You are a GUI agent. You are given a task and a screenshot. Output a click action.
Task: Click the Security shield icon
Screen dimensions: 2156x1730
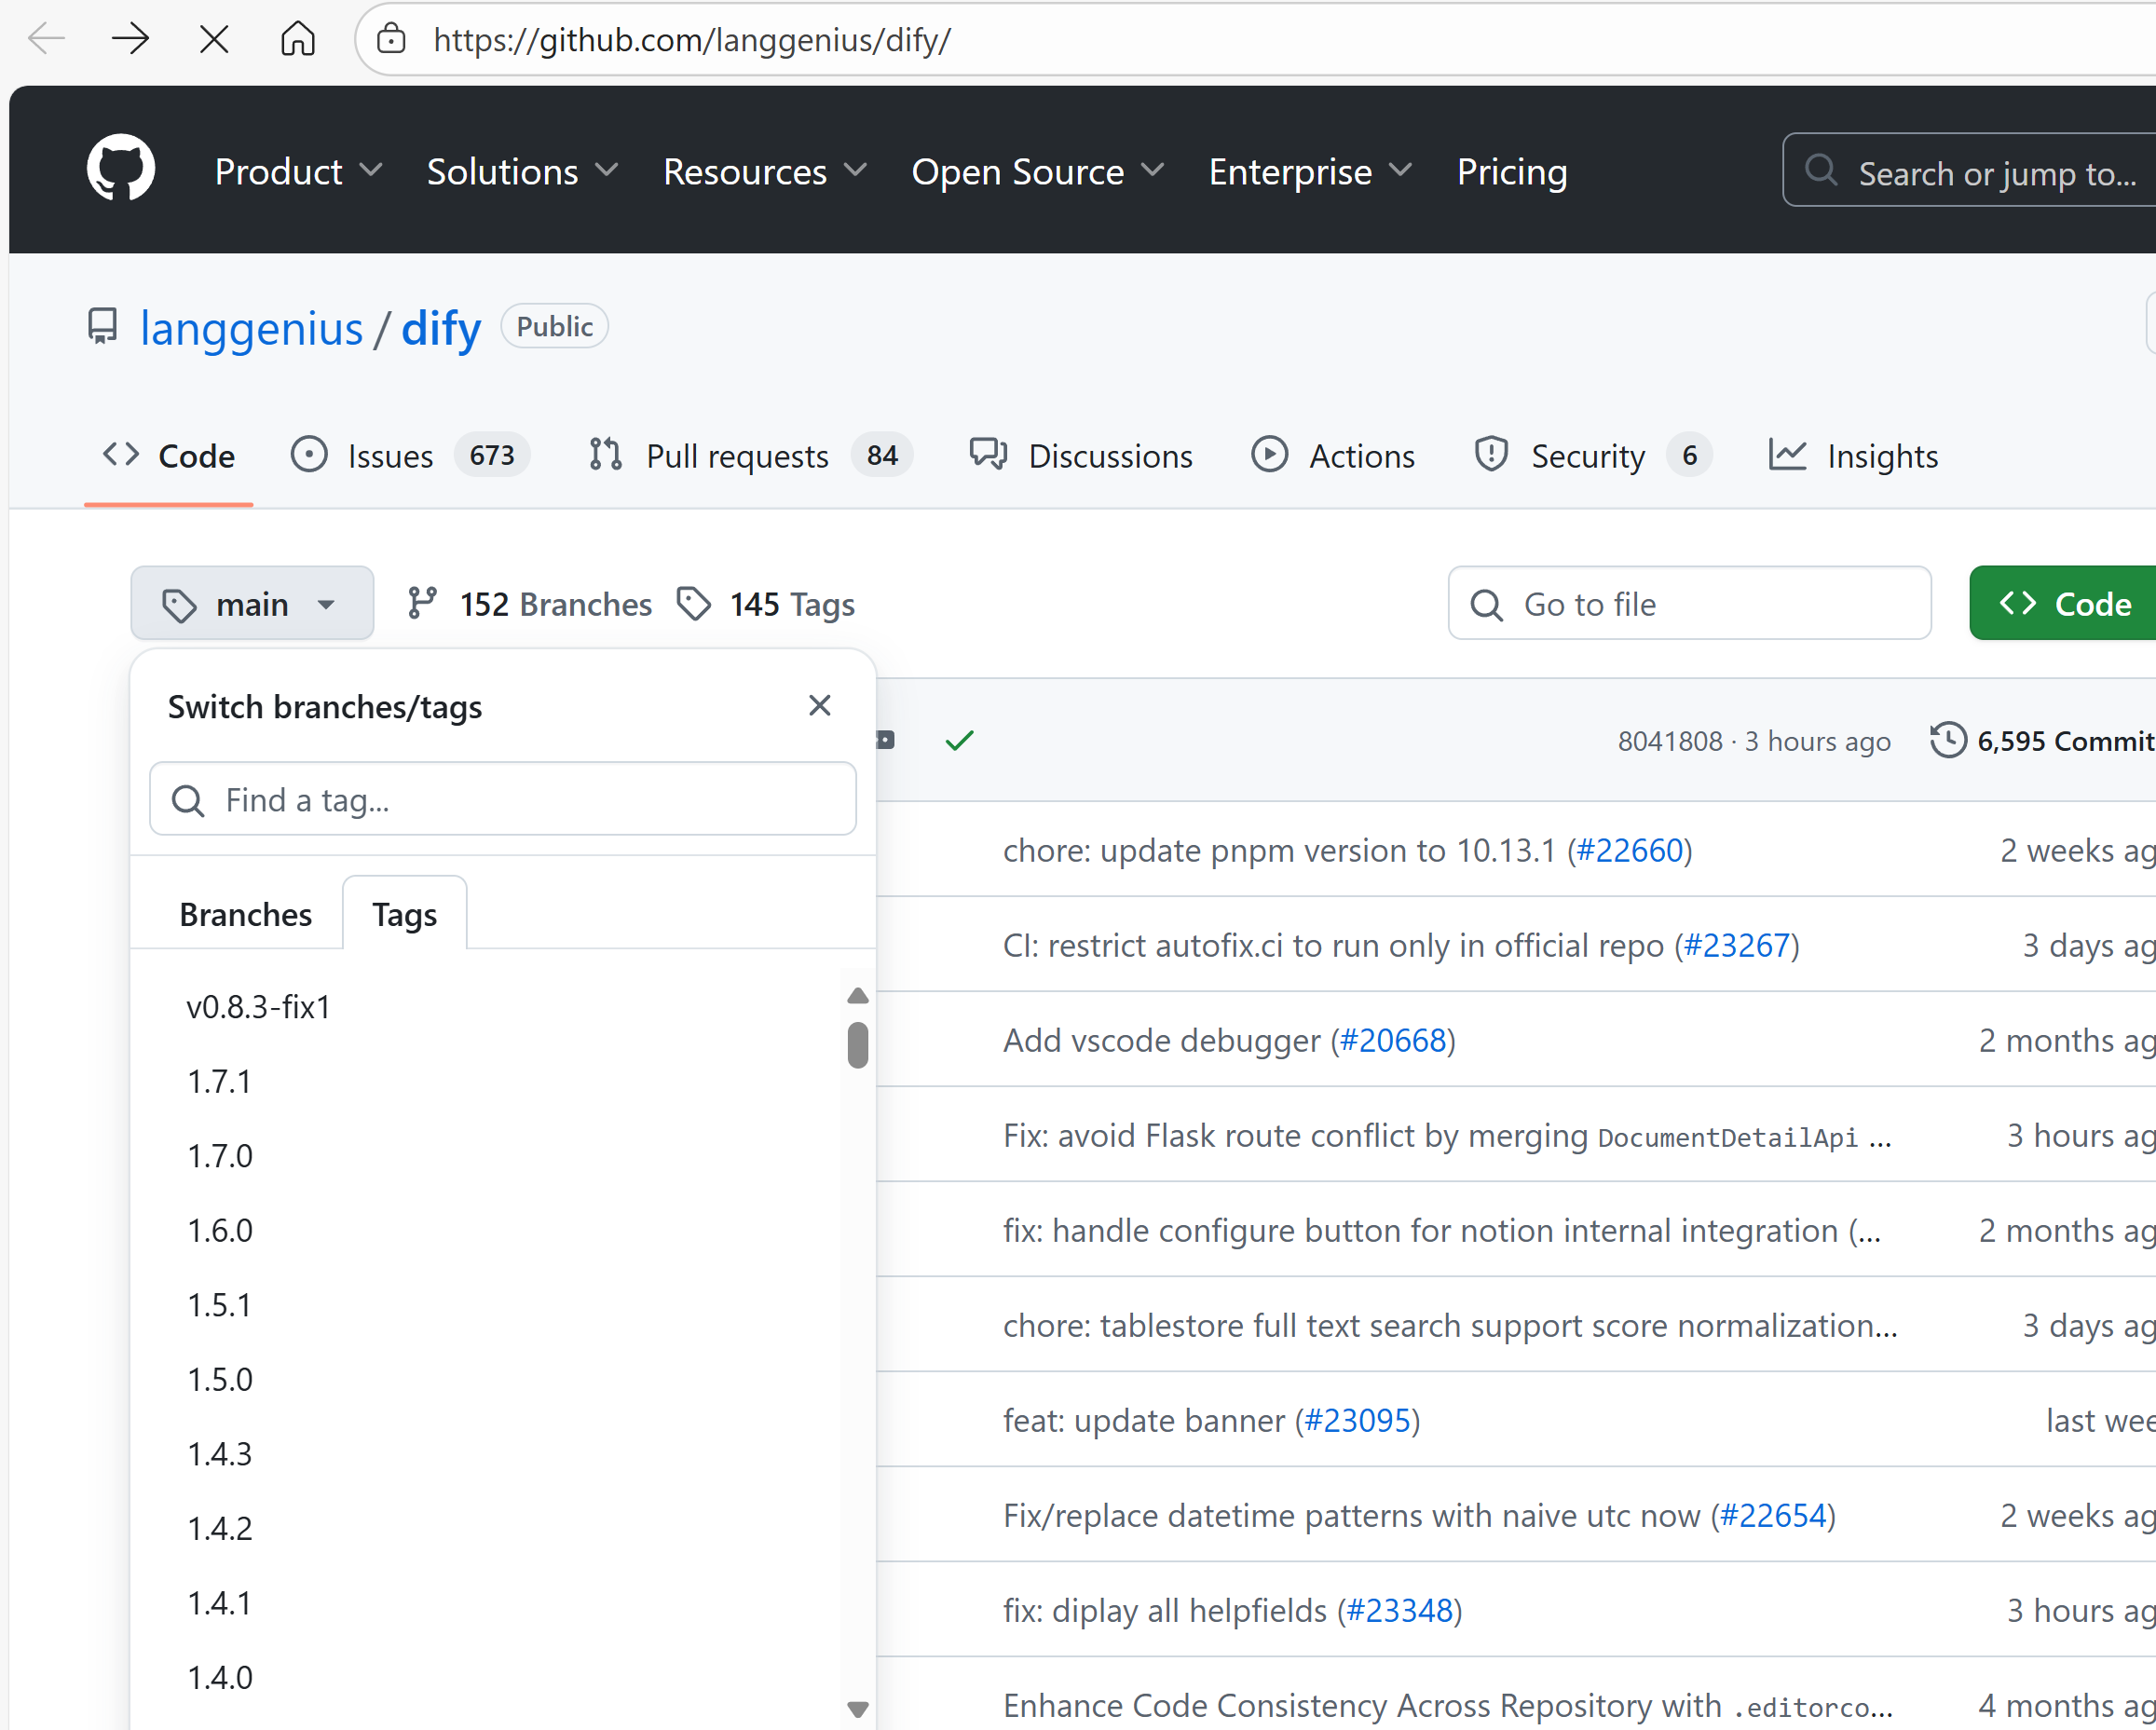(1491, 455)
